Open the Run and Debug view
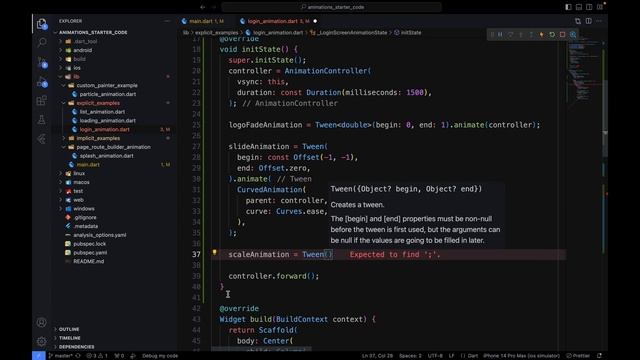The height and width of the screenshot is (360, 640). 42,82
